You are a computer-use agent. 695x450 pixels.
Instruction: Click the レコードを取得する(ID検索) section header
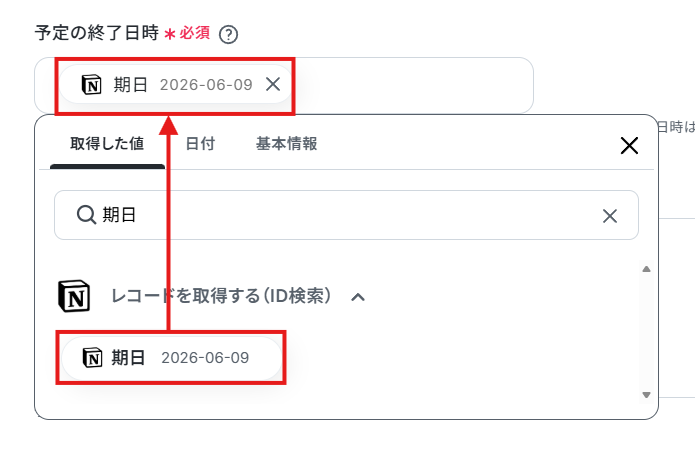tap(221, 296)
